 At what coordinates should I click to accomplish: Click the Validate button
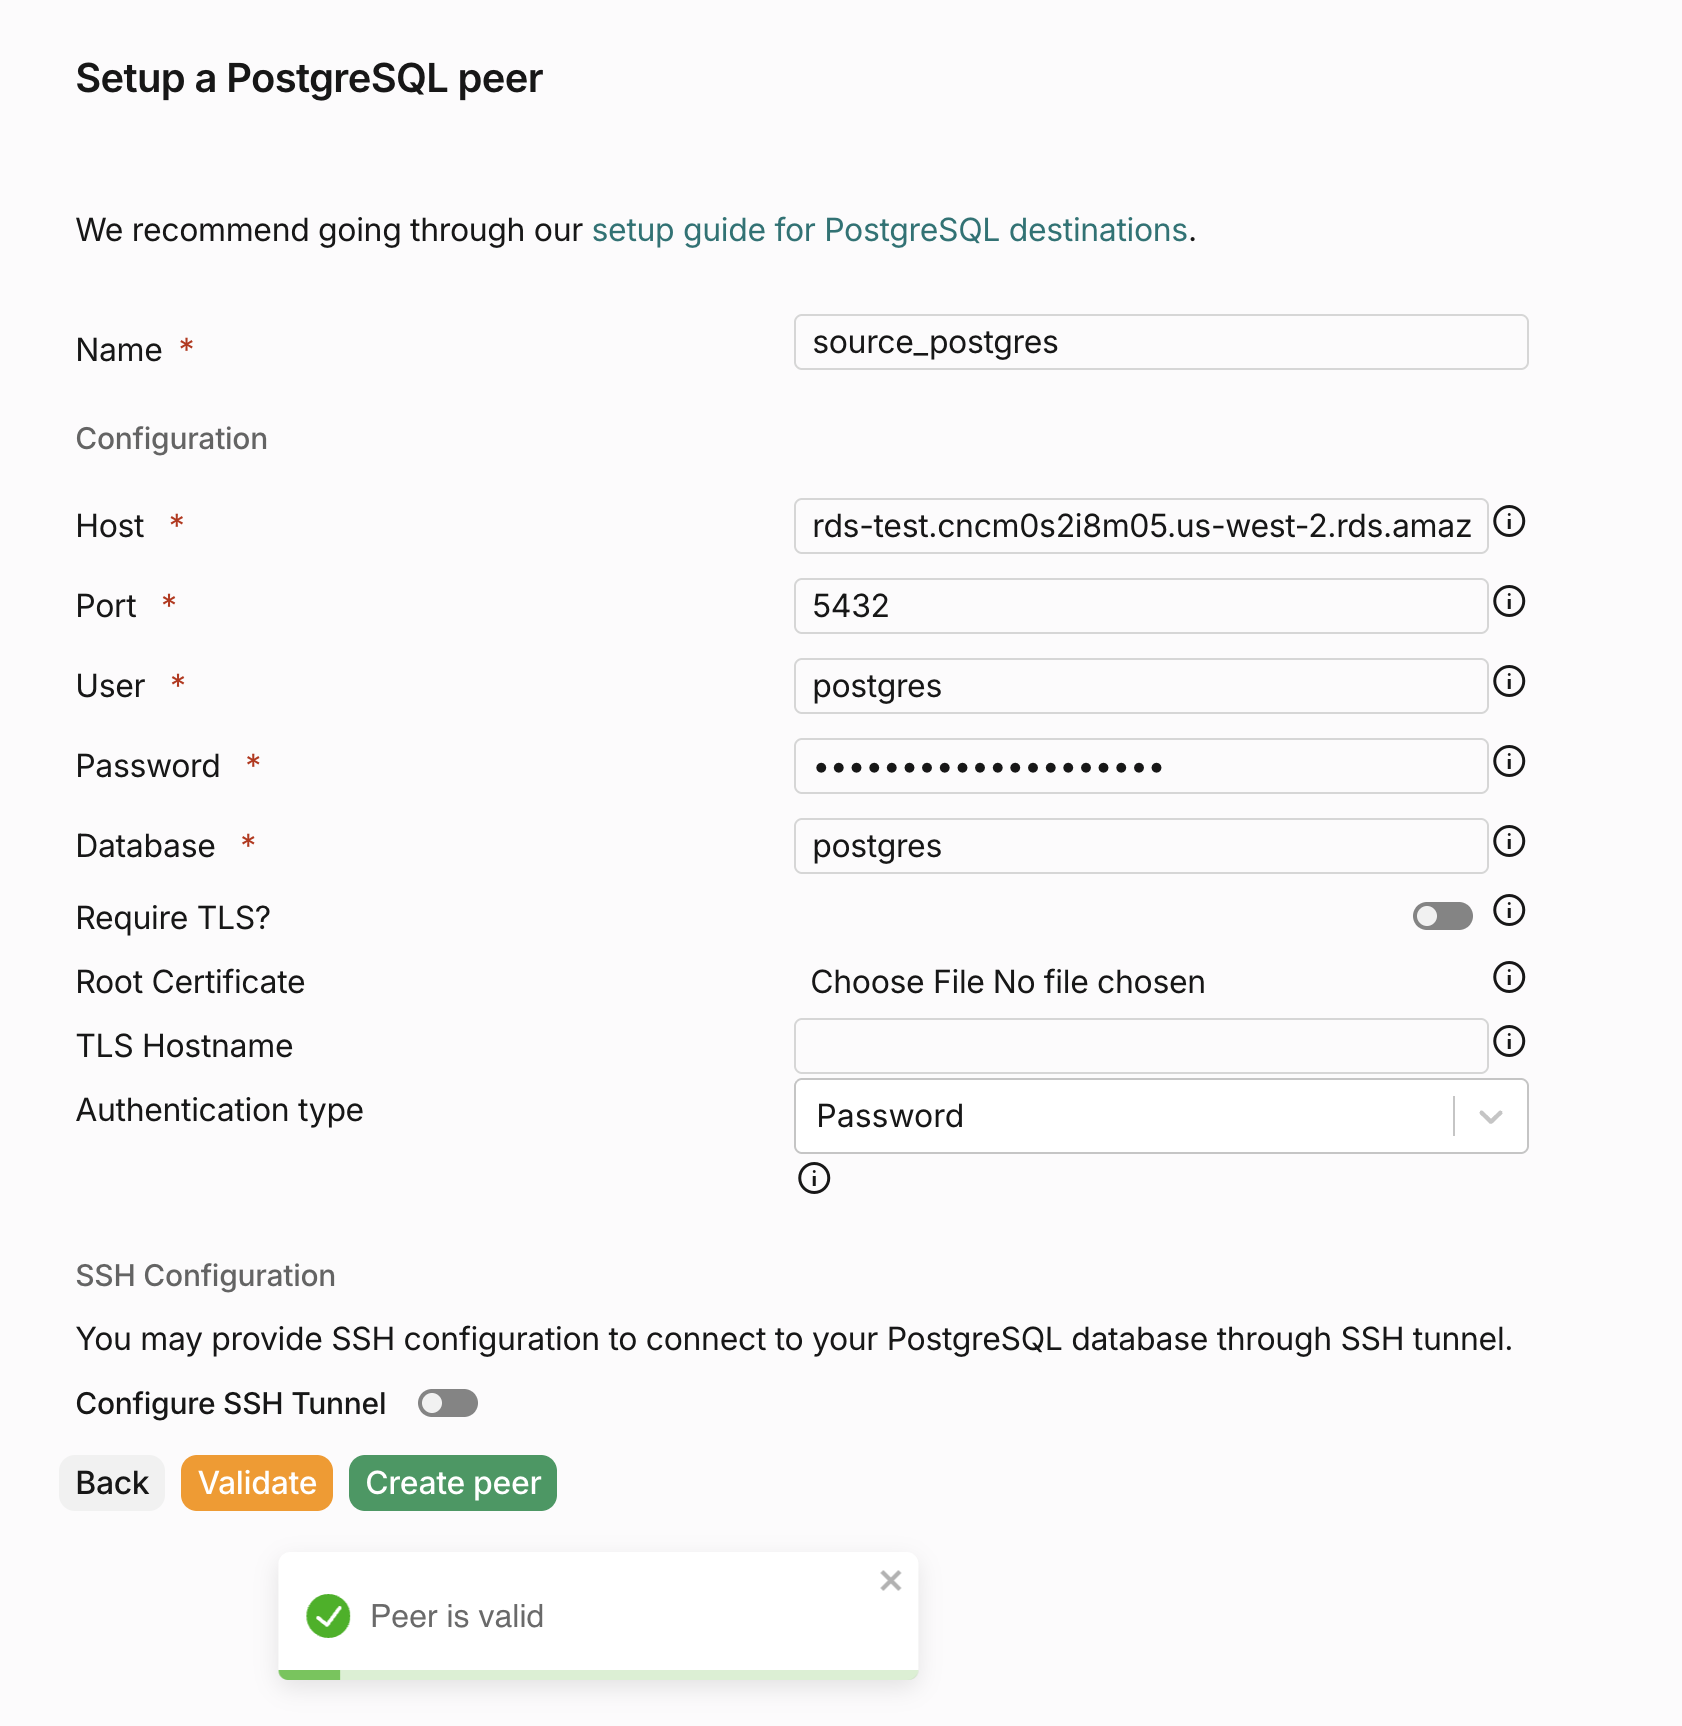coord(256,1483)
